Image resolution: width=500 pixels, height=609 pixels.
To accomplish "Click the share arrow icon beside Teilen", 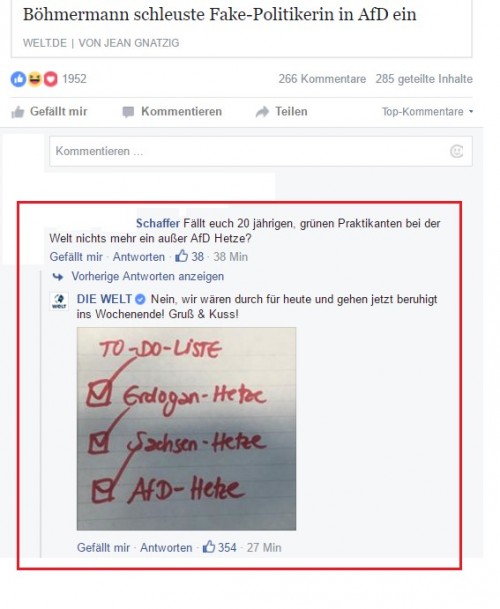I will (262, 112).
